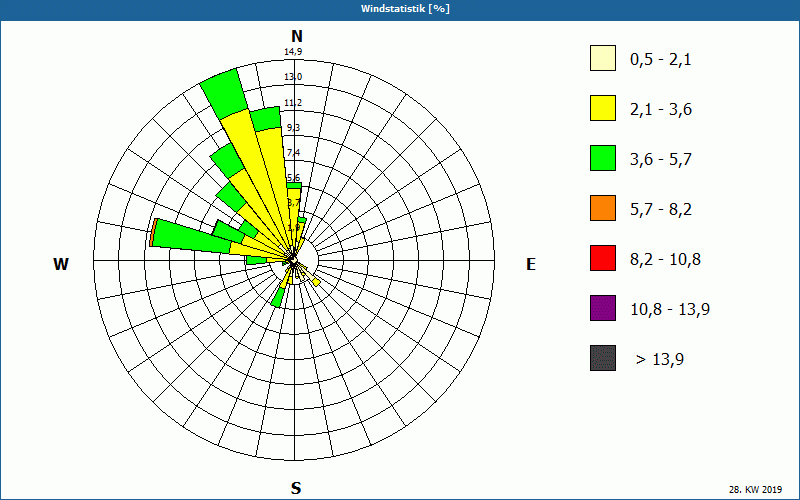Click the "2,1 - 3,6" legend label
This screenshot has height=500, width=800.
pos(661,110)
